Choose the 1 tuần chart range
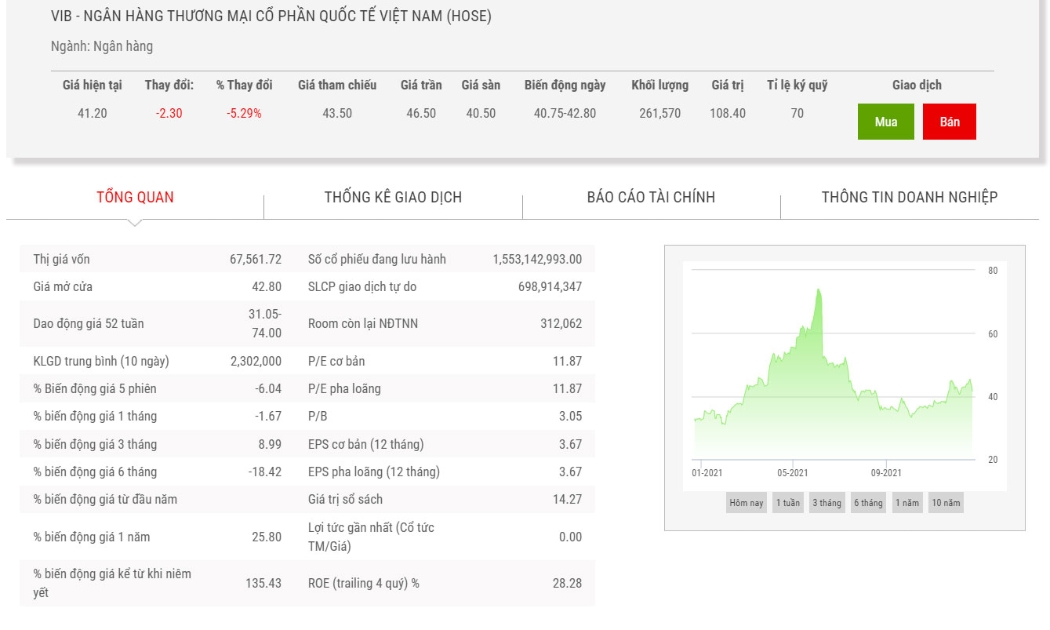This screenshot has height=630, width=1050. (788, 503)
